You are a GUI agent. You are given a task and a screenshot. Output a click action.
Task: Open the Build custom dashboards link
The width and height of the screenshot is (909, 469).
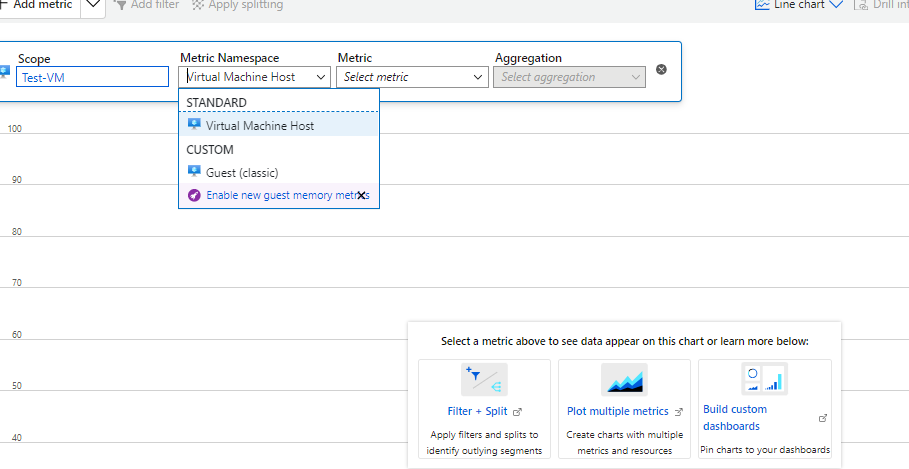(735, 417)
